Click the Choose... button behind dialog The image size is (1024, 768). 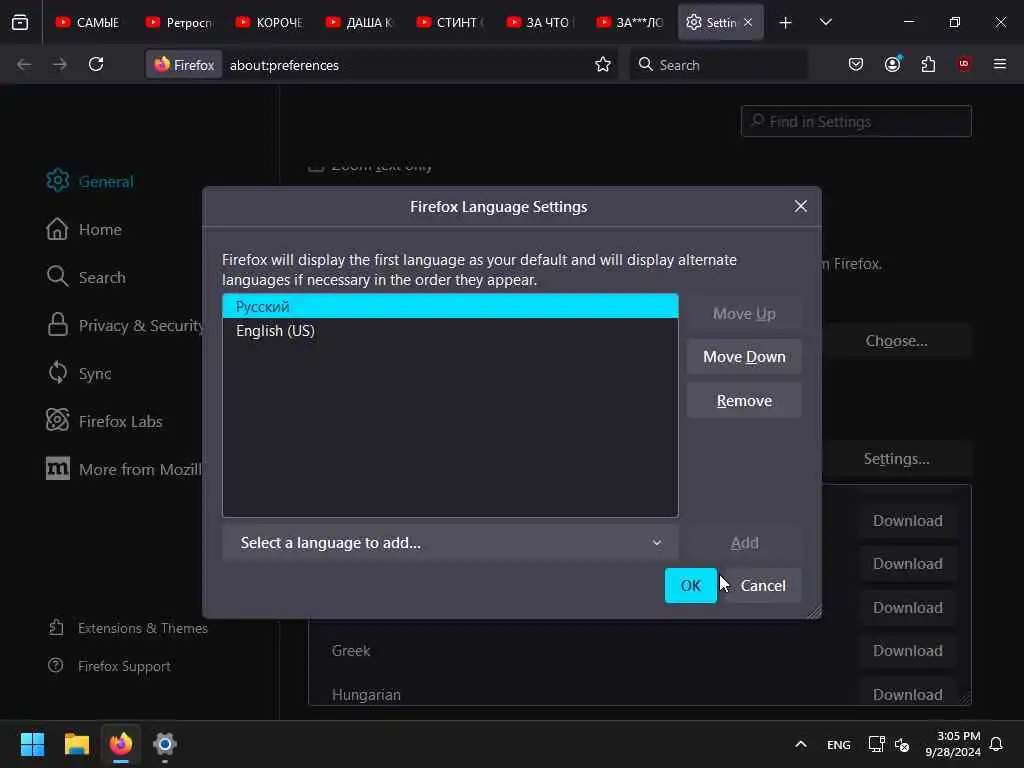pos(896,341)
